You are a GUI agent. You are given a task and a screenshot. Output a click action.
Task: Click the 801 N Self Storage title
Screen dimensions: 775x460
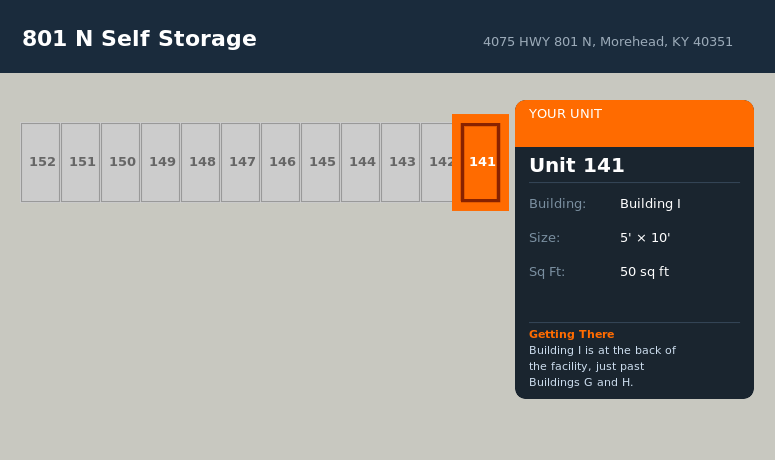tap(139, 39)
